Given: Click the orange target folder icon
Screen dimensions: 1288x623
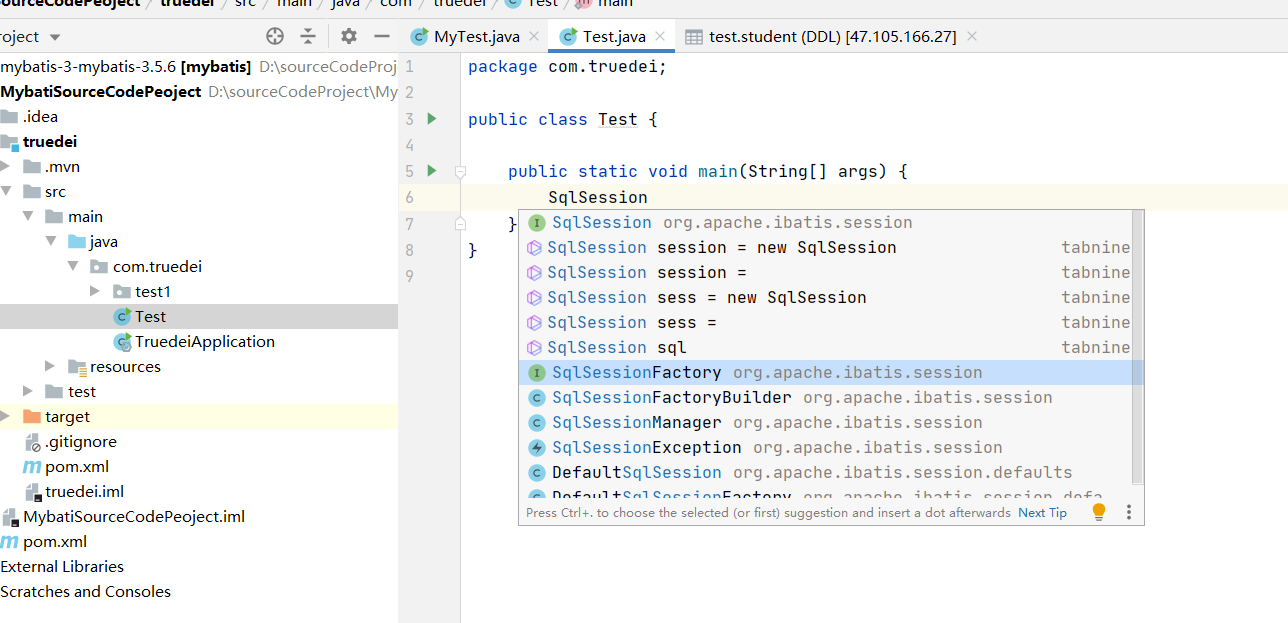Looking at the screenshot, I should click(32, 416).
